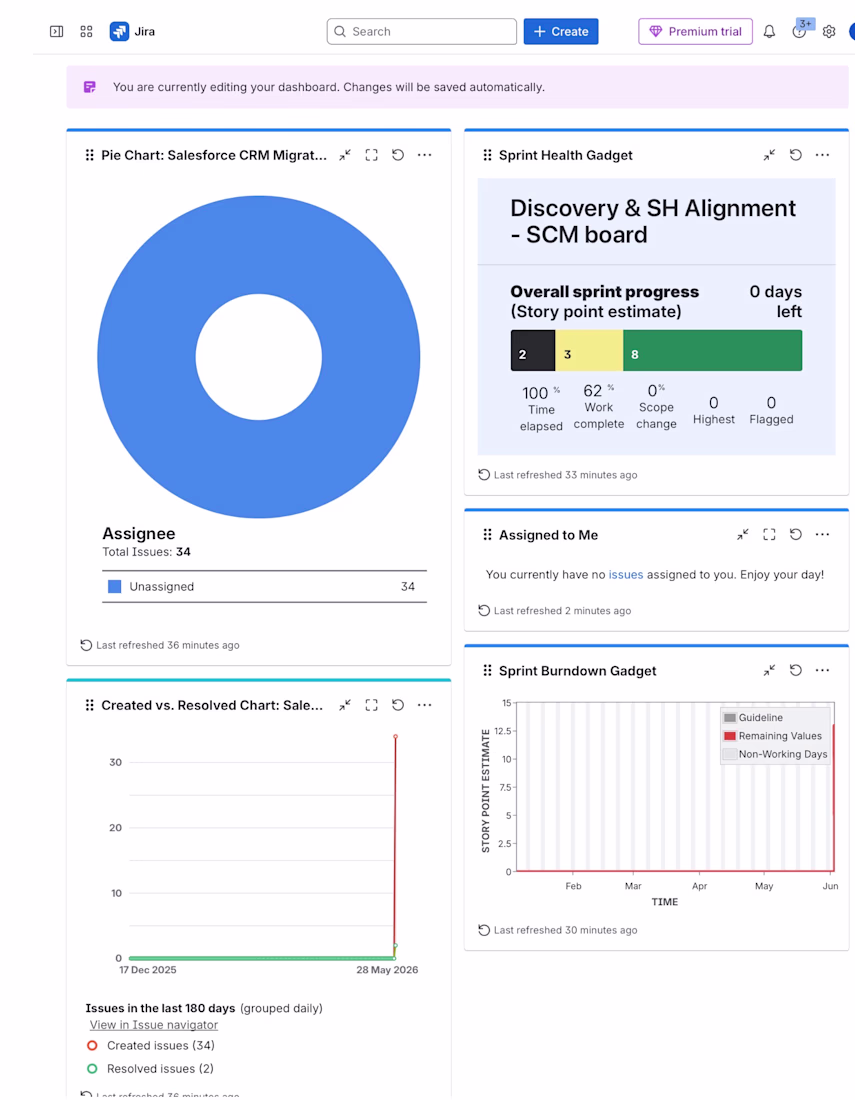Click the green segment of the sprint progress bar
The width and height of the screenshot is (855, 1100).
(x=713, y=351)
